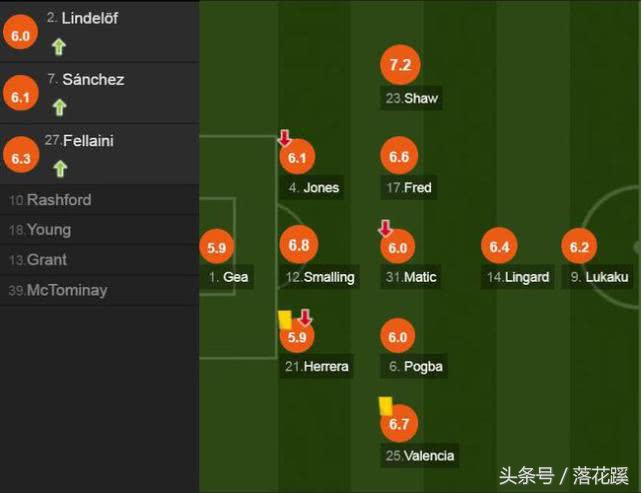Image resolution: width=641 pixels, height=493 pixels.
Task: Click Sánchez's 6.1 rating badge
Action: (21, 97)
